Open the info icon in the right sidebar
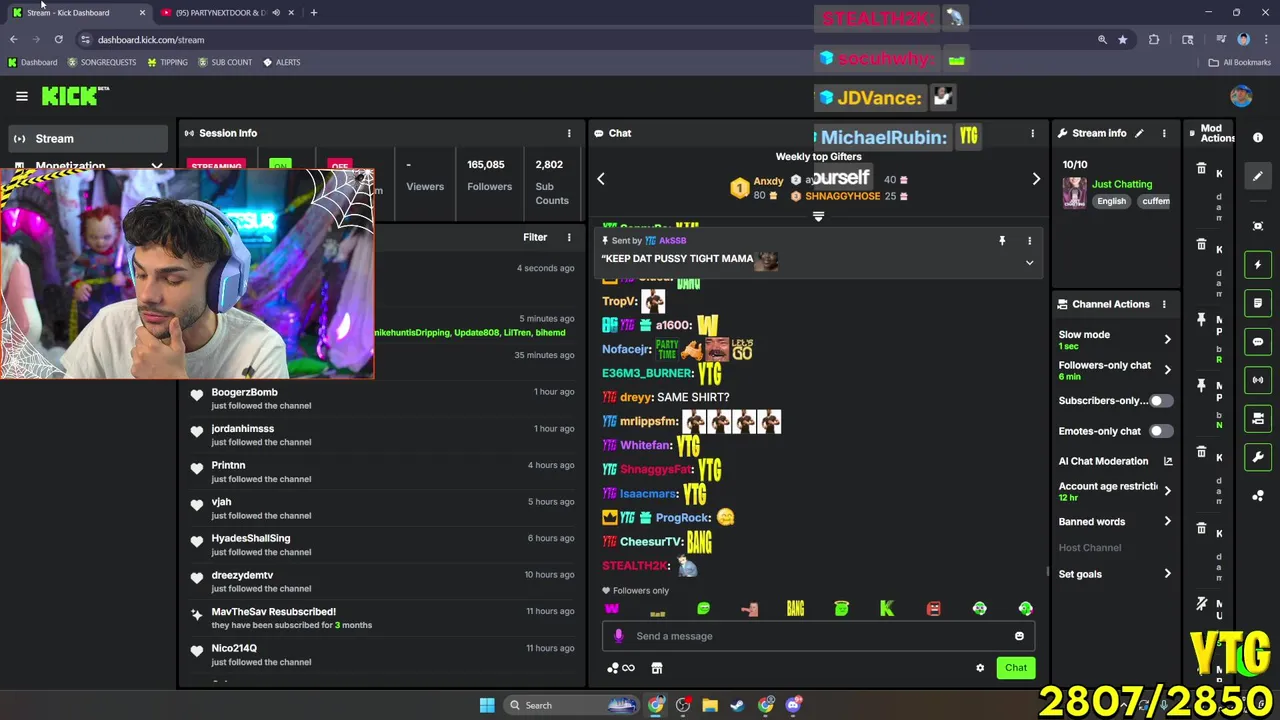 point(1258,137)
